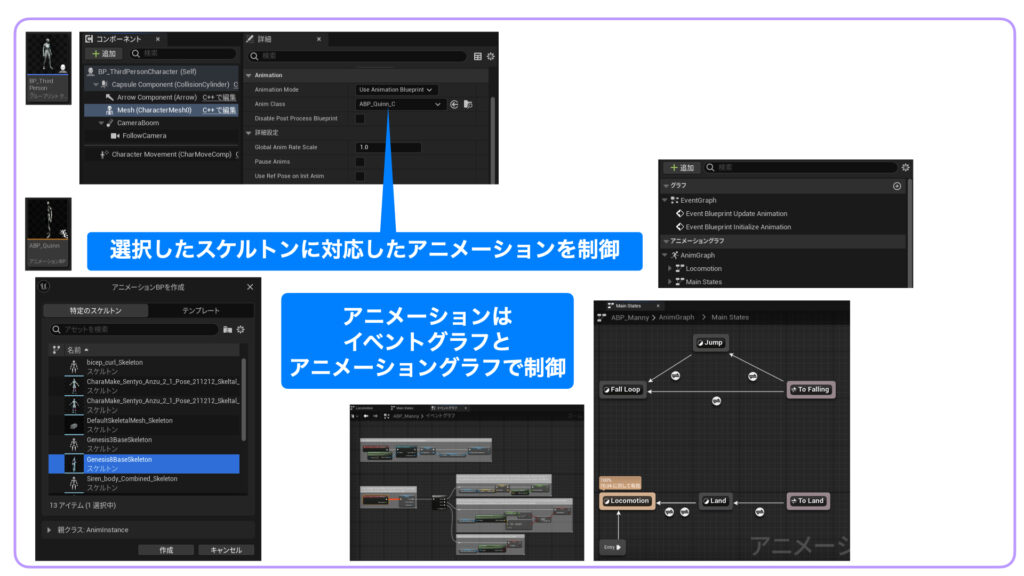
Task: Browse to Anim Class asset folder icon
Action: [x=468, y=104]
